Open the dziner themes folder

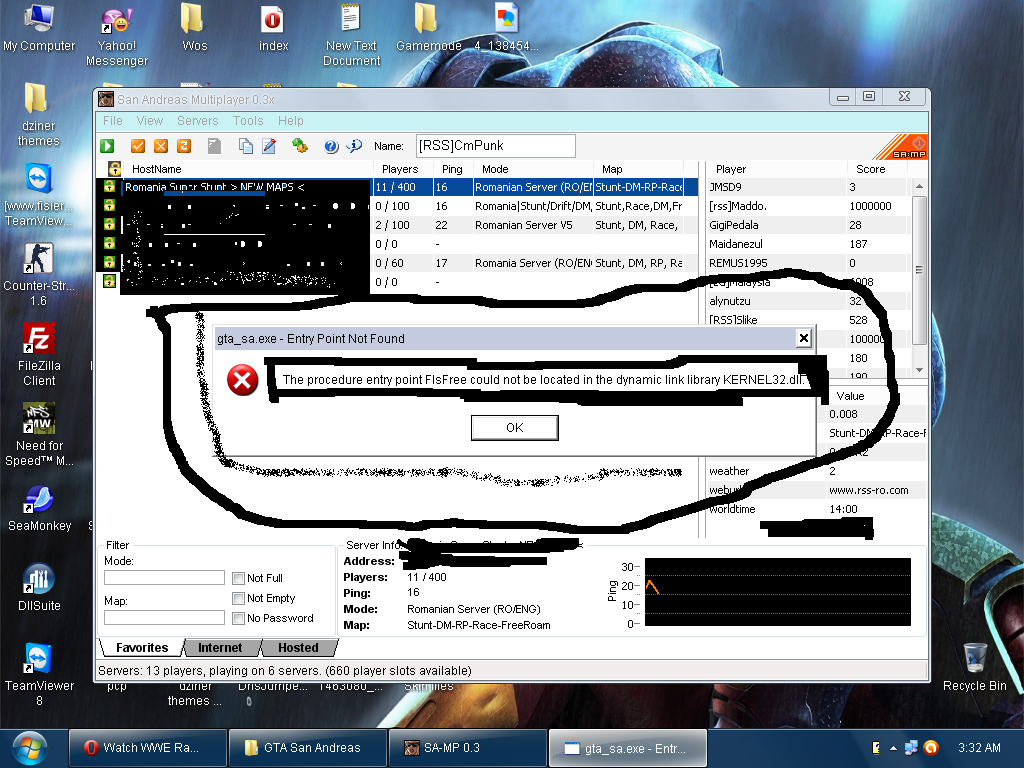(x=39, y=114)
